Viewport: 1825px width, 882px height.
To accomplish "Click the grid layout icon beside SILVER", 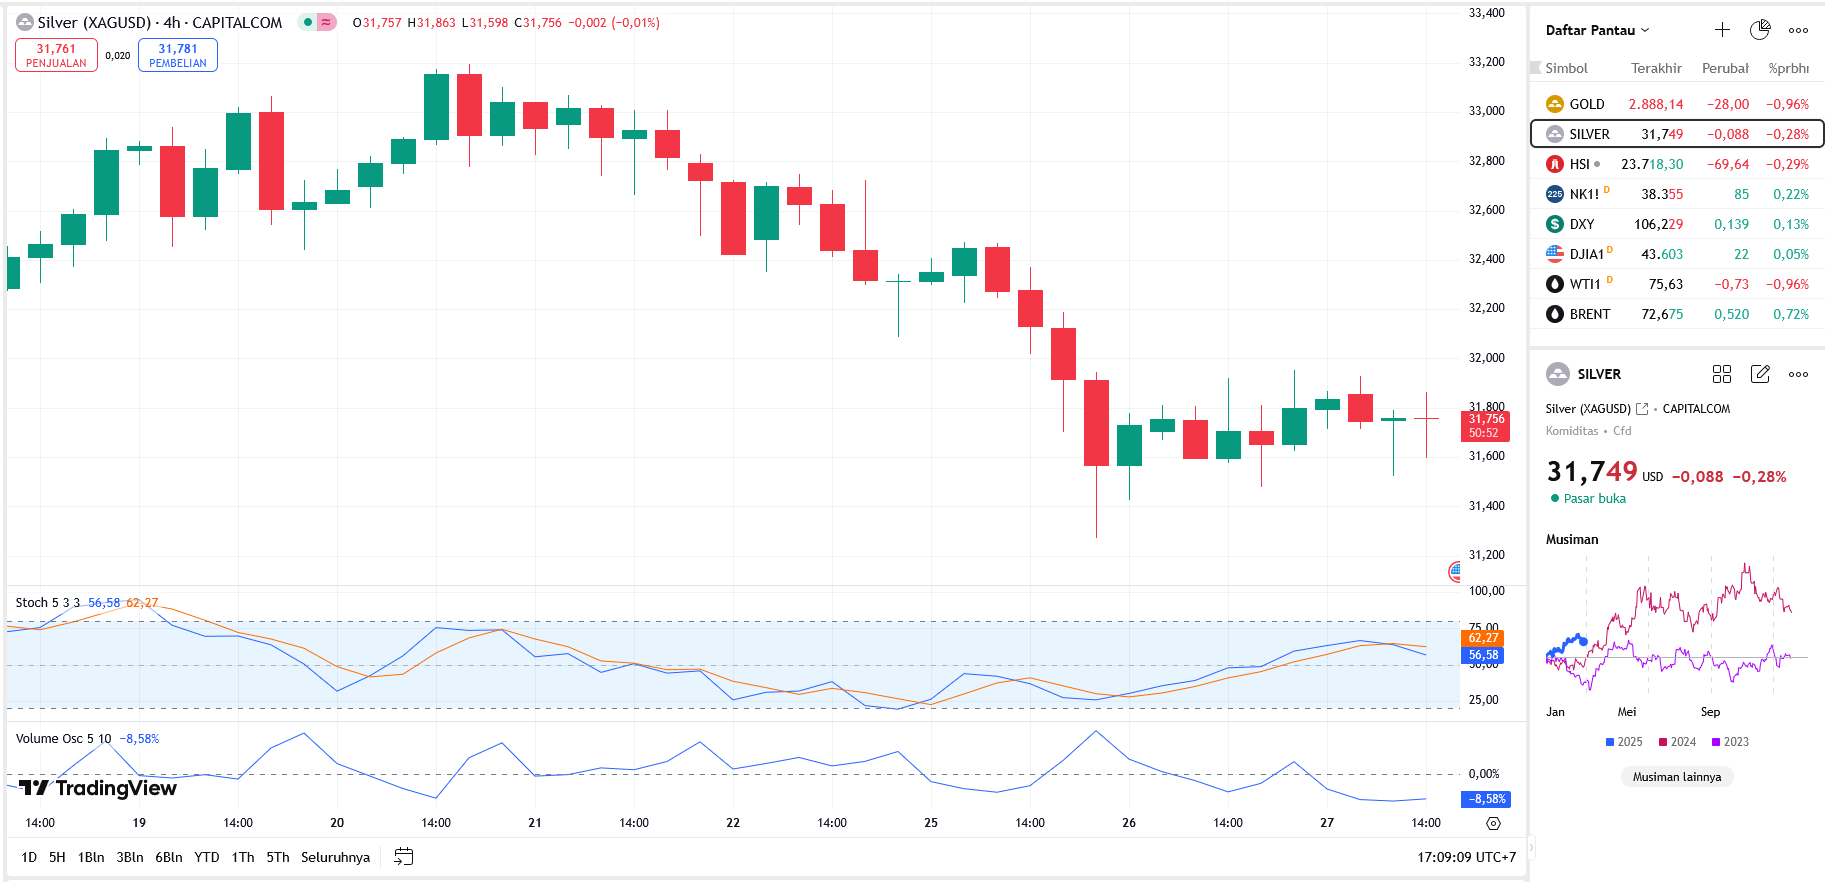I will click(1721, 374).
